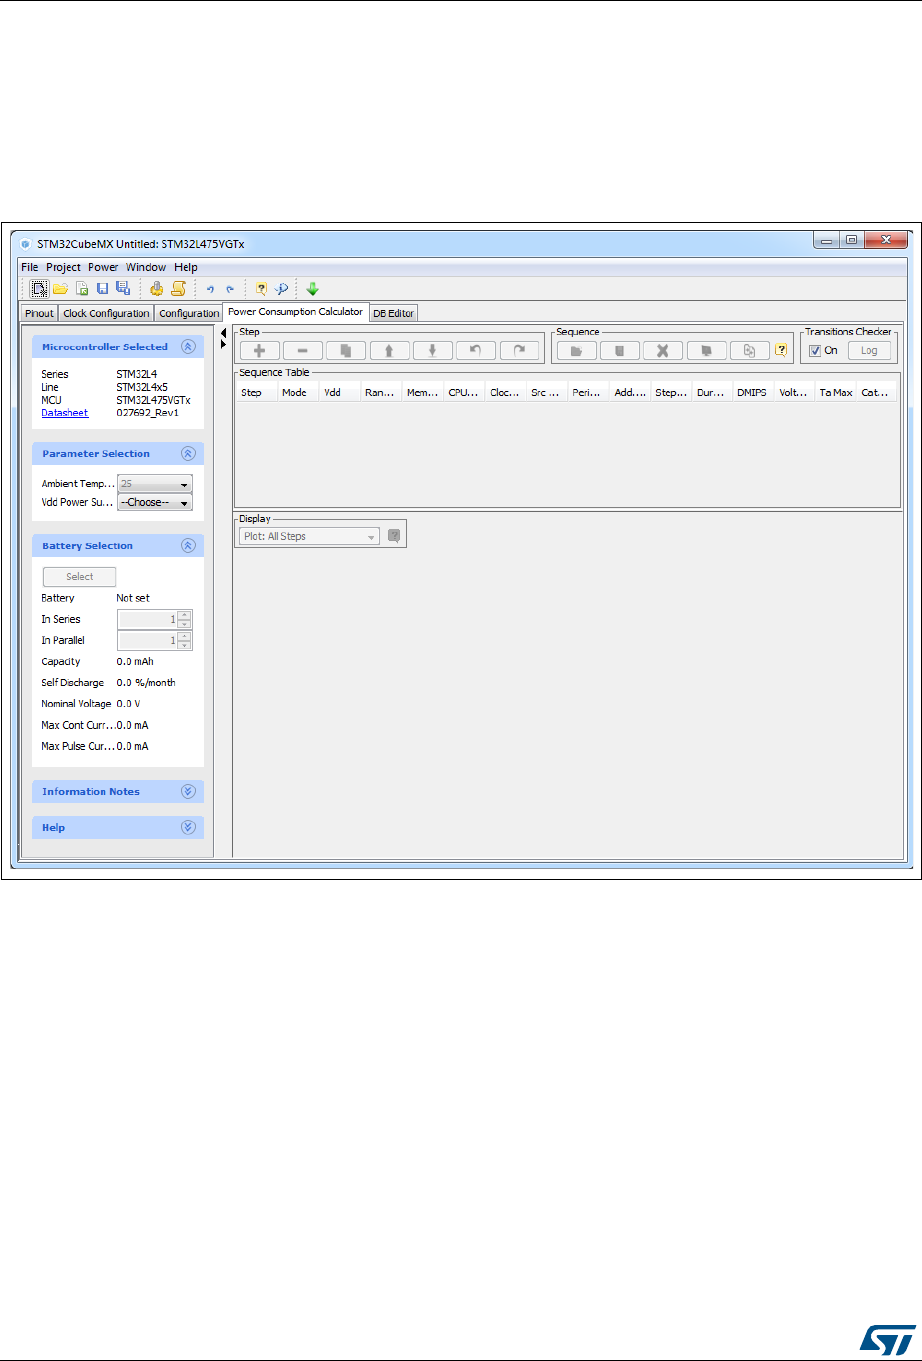Viewport: 922px width, 1361px height.
Task: Click the Sequence compare button
Action: point(706,351)
